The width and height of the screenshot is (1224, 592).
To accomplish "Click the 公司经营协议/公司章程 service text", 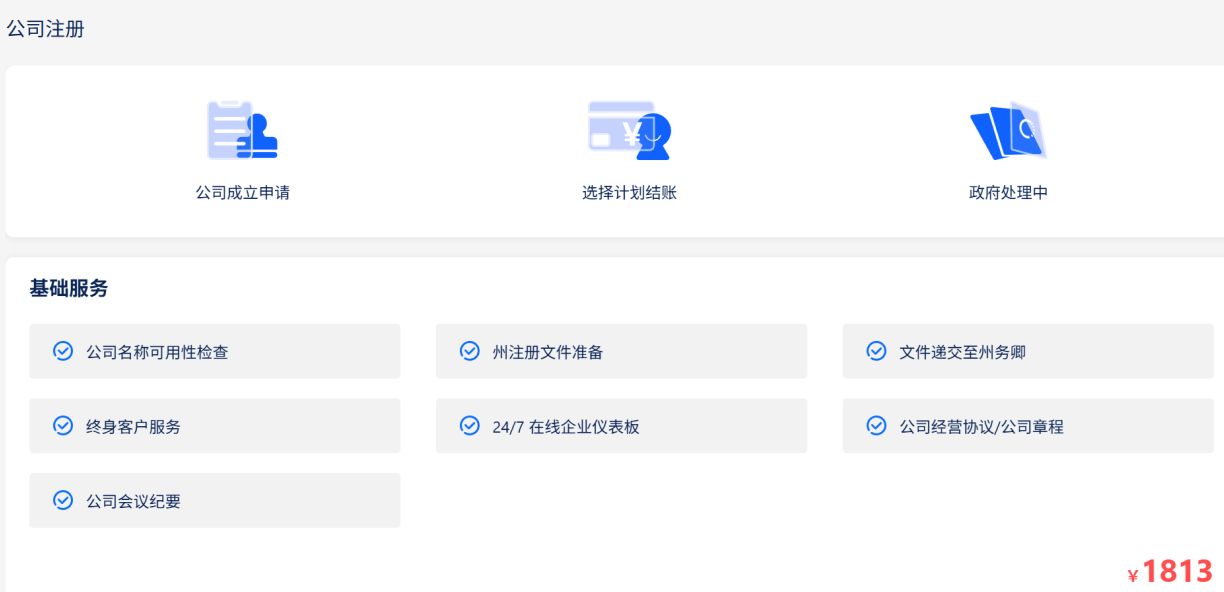I will click(x=981, y=427).
